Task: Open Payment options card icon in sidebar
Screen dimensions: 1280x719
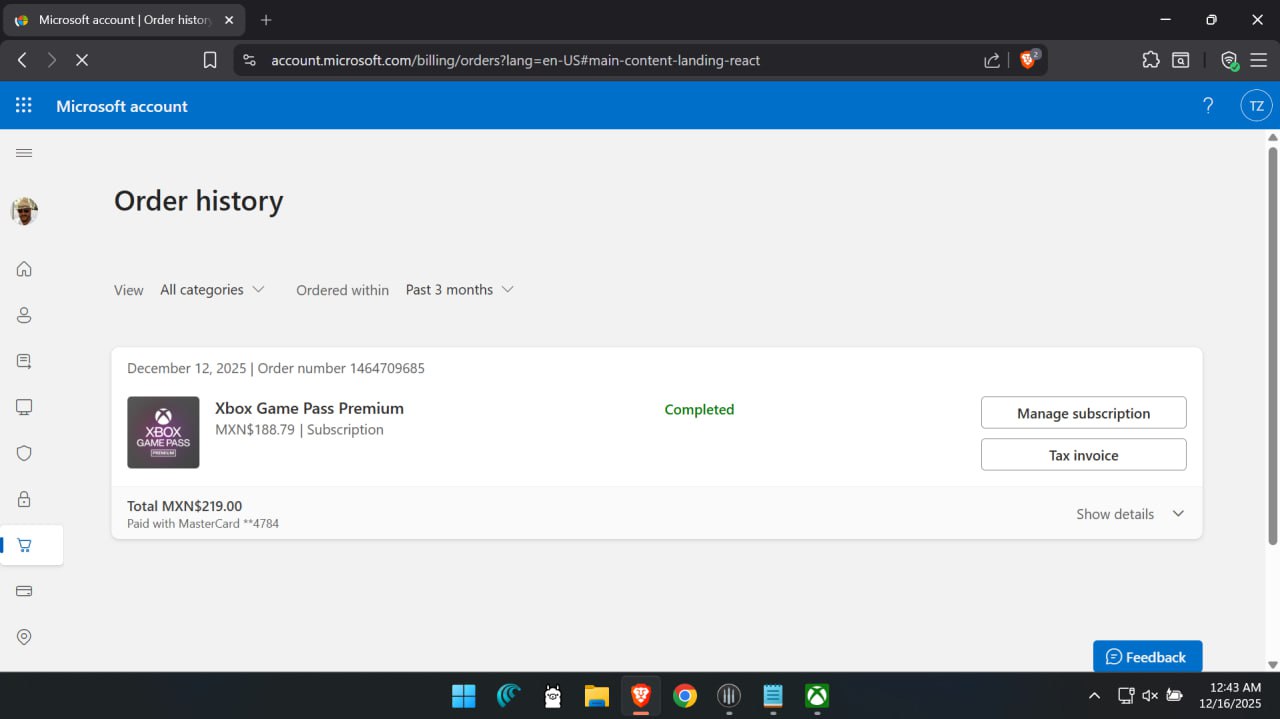Action: (x=24, y=591)
